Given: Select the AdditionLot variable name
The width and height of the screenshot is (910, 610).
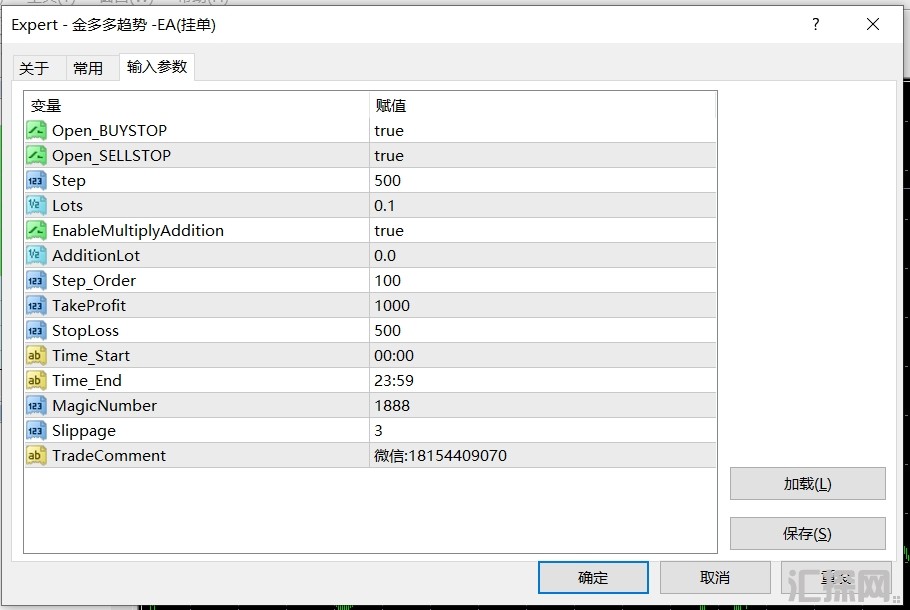Looking at the screenshot, I should (x=96, y=255).
